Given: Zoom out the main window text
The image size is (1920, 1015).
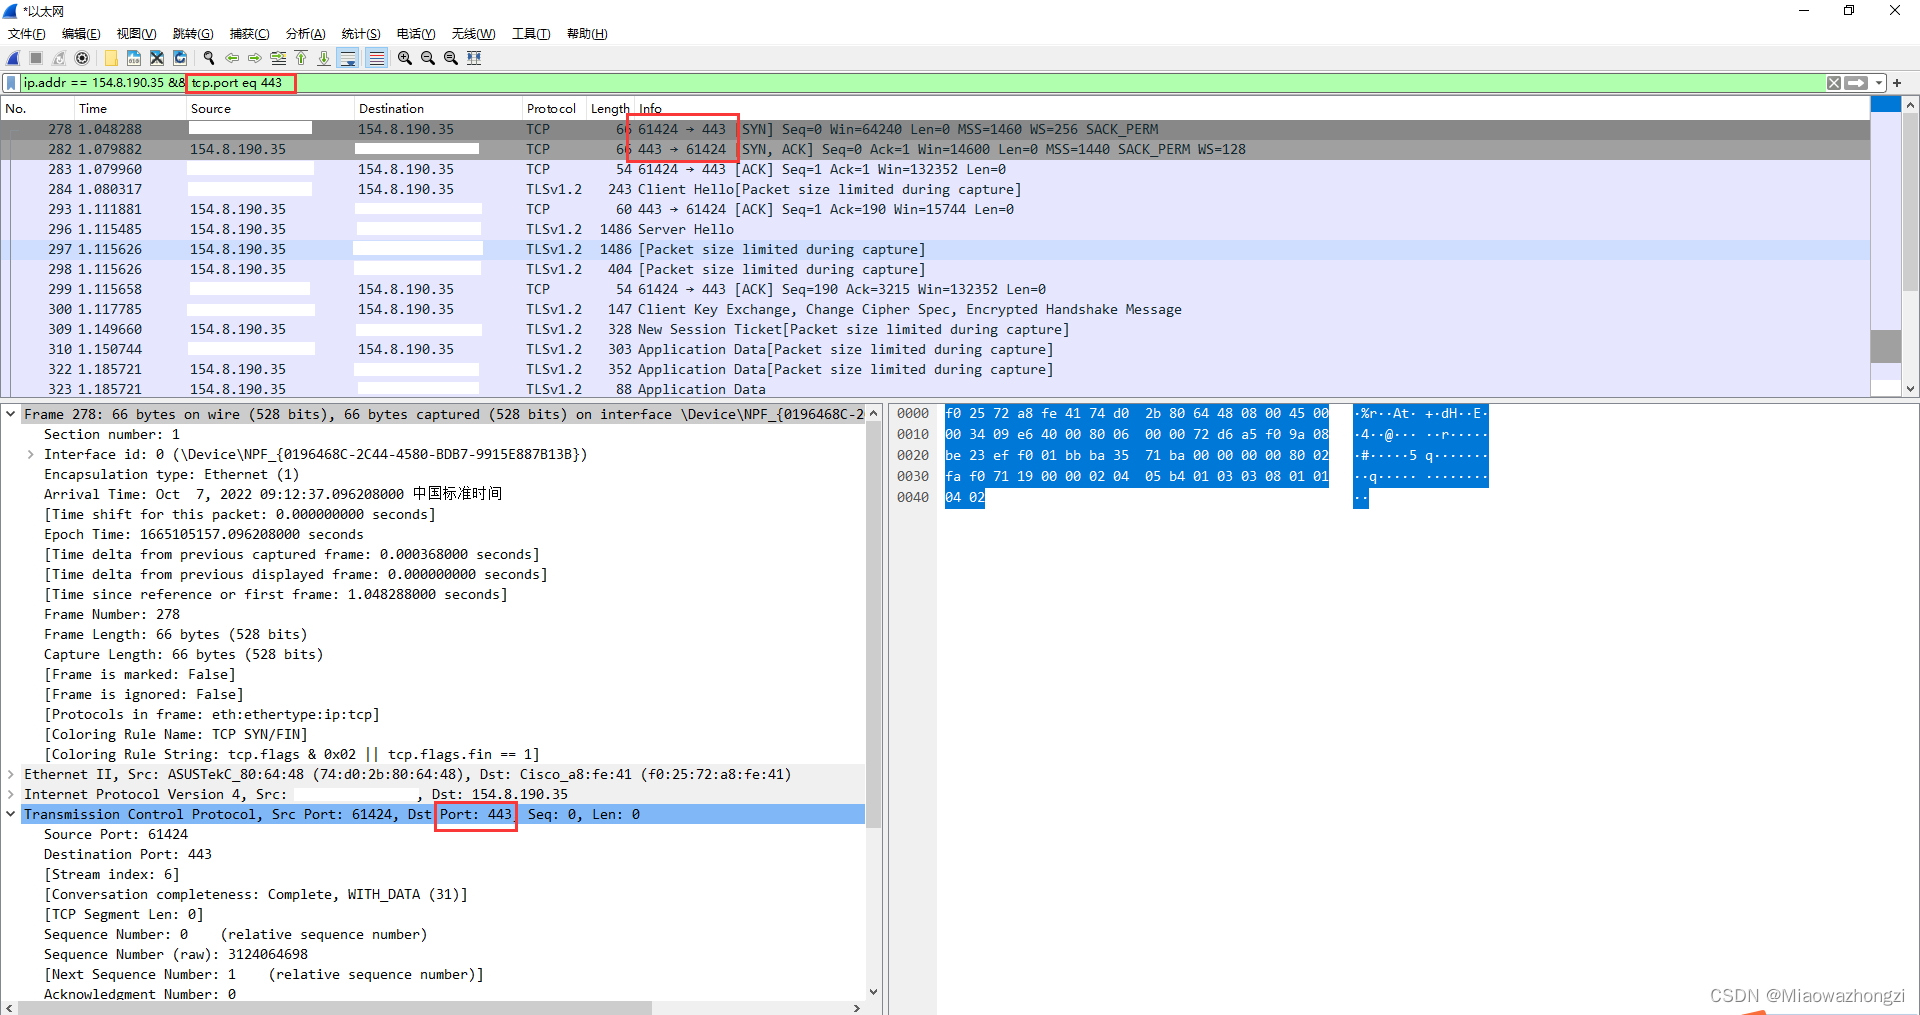Looking at the screenshot, I should tap(428, 58).
